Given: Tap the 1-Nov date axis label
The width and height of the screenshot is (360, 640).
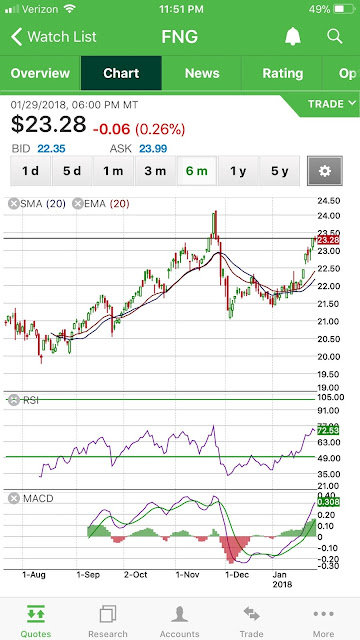Looking at the screenshot, I should 188,575.
